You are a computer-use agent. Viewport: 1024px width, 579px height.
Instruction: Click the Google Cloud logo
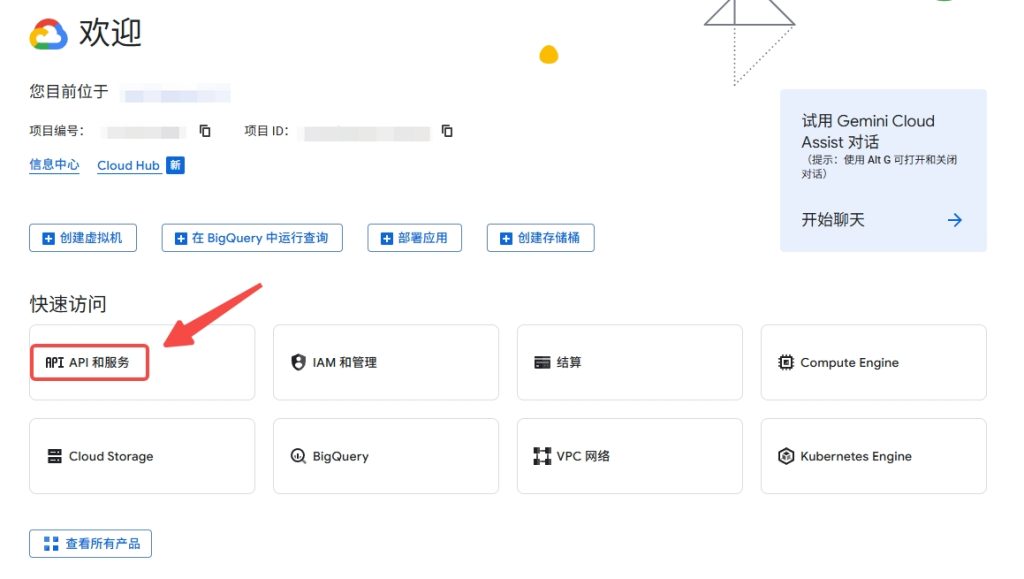48,35
